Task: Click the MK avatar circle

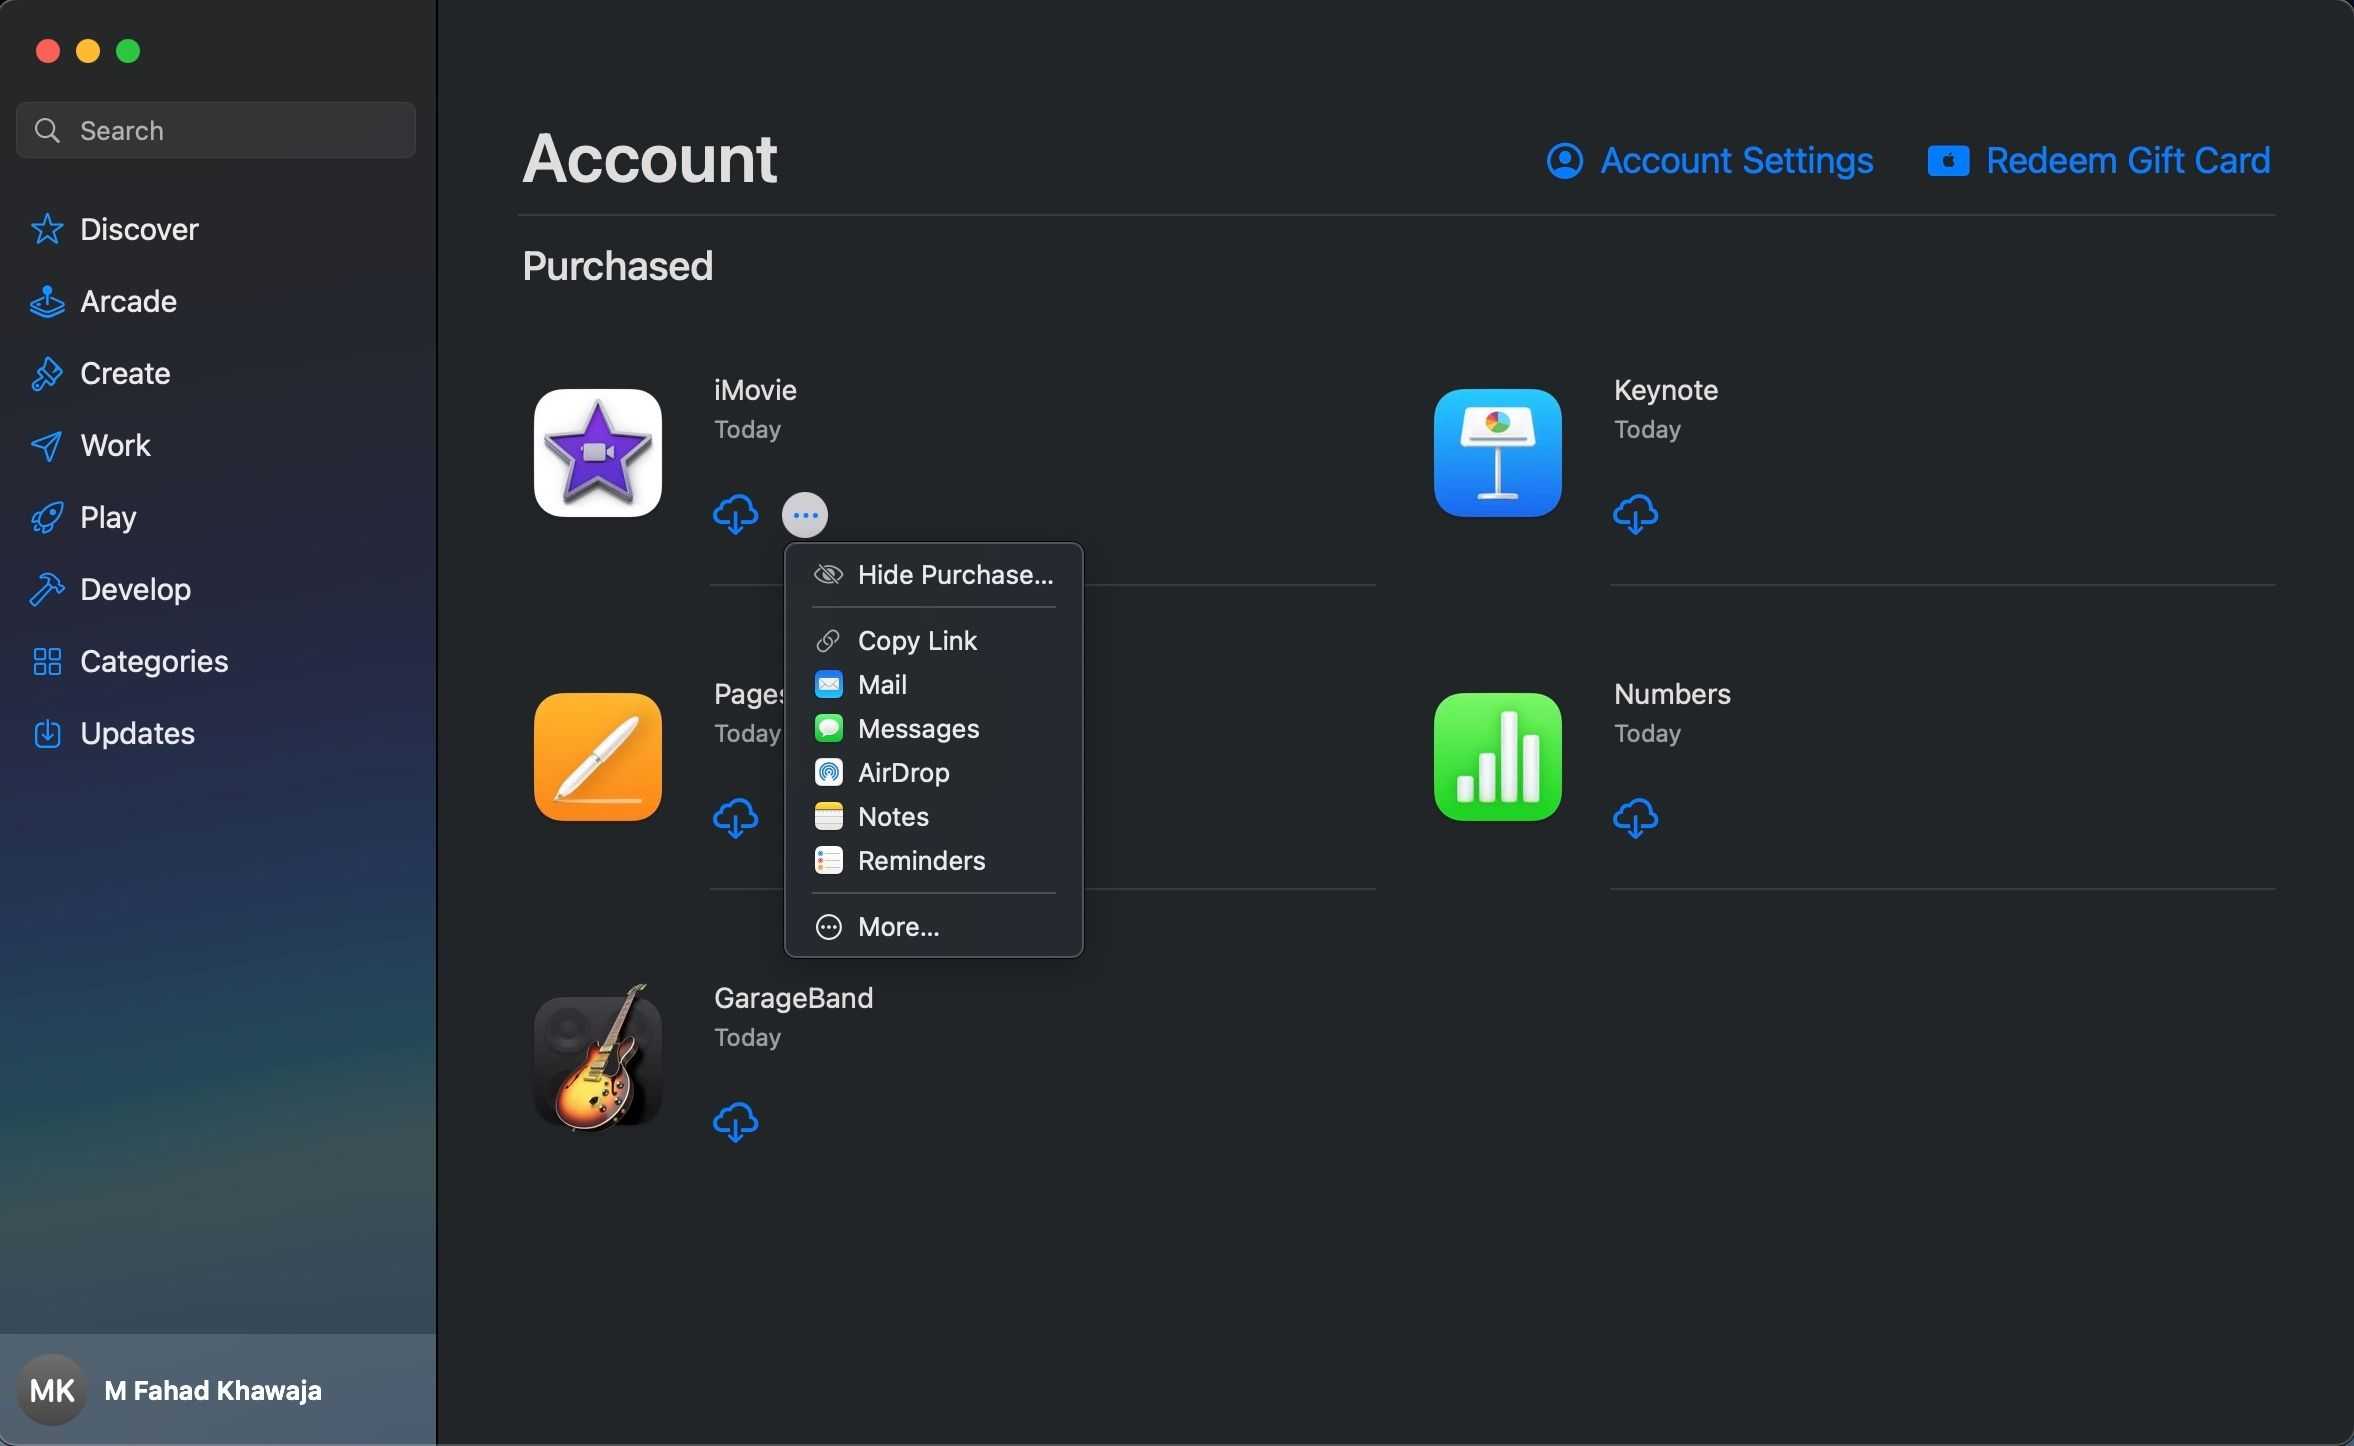Action: tap(52, 1390)
